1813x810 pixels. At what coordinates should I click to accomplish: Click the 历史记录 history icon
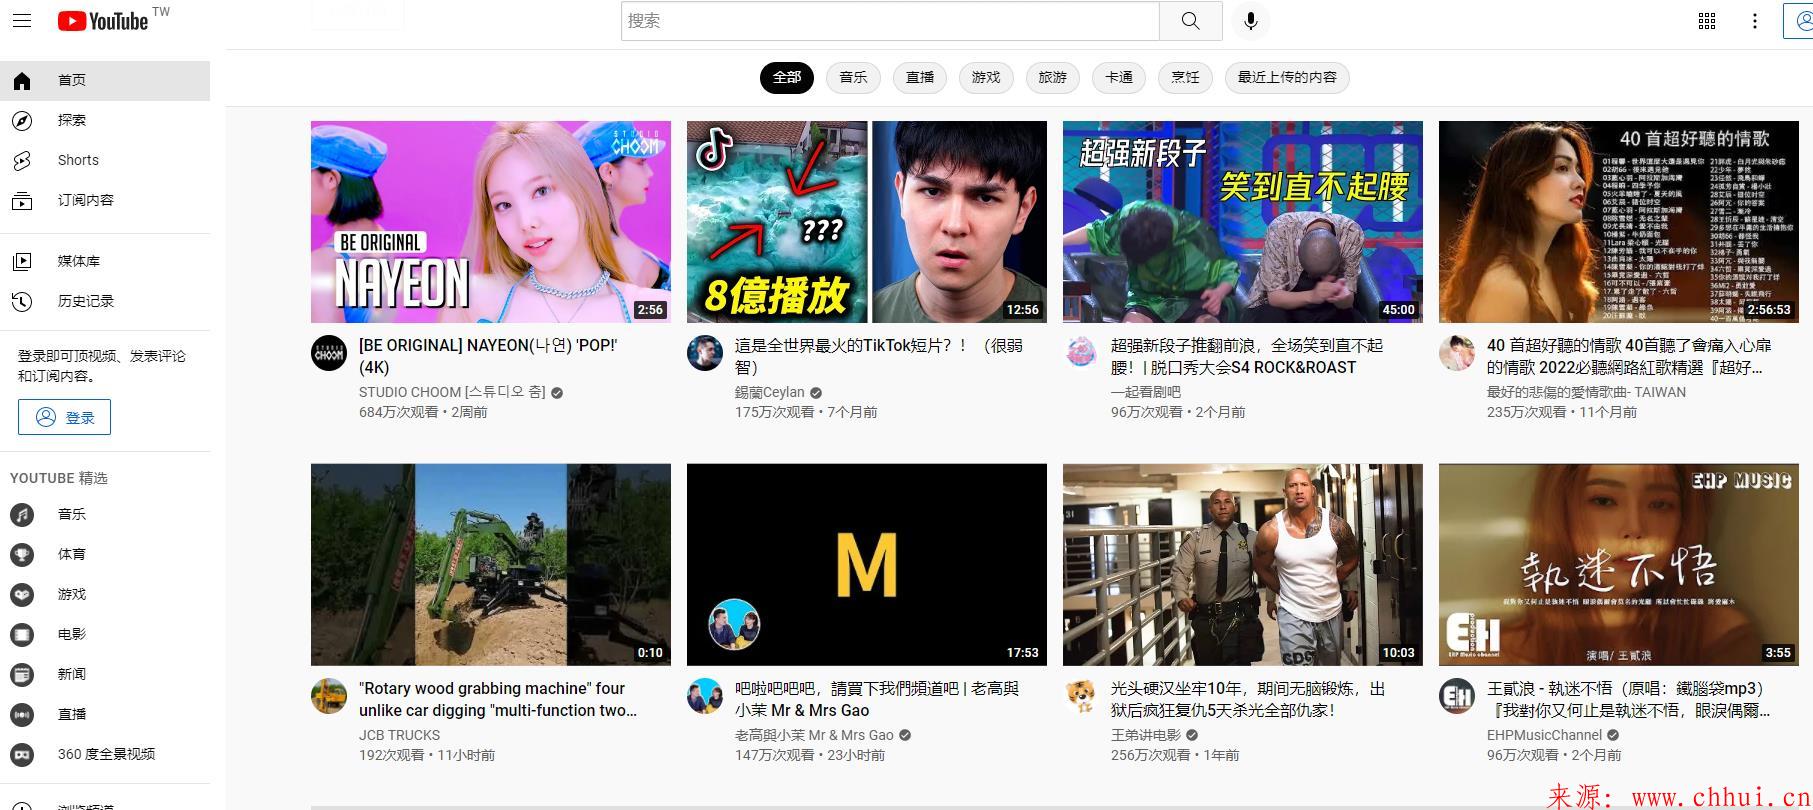22,302
